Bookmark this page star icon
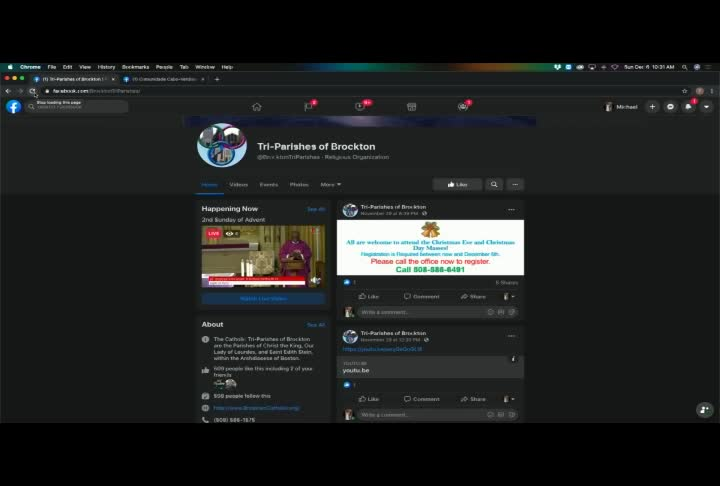Image resolution: width=720 pixels, height=486 pixels. click(x=685, y=91)
